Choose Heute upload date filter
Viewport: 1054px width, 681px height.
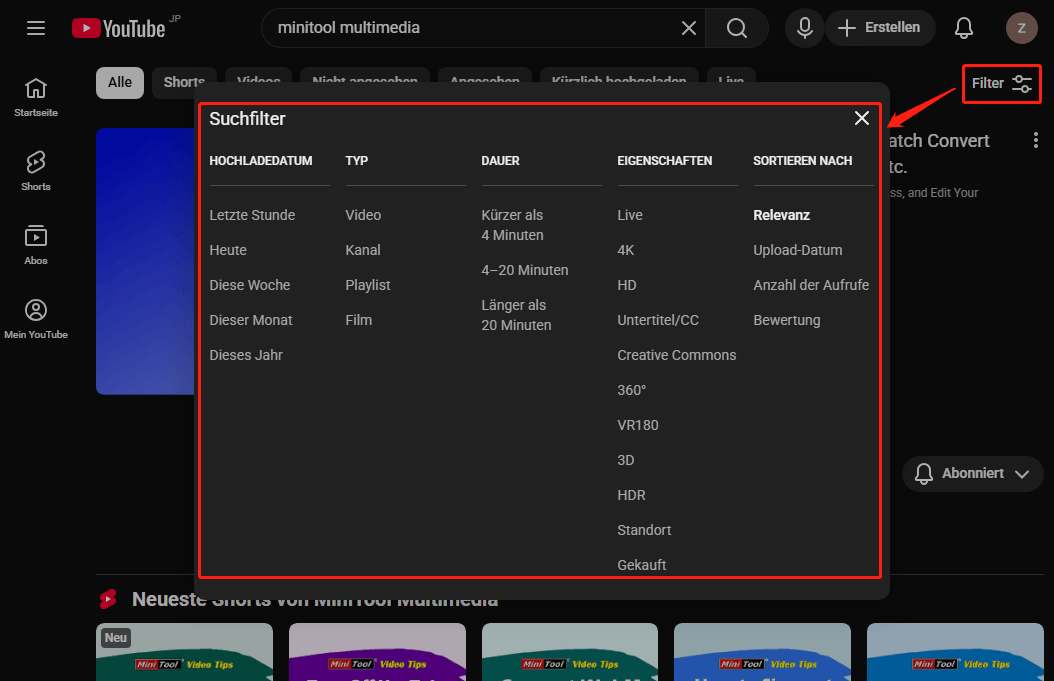(228, 250)
